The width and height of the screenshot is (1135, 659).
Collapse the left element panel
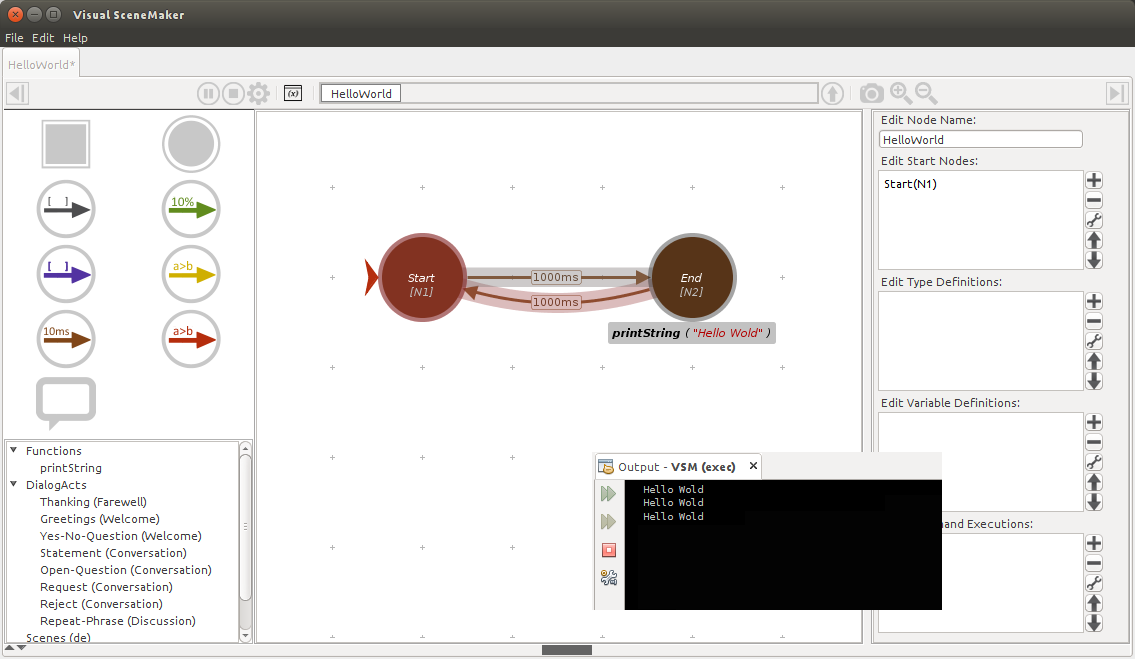pyautogui.click(x=17, y=93)
